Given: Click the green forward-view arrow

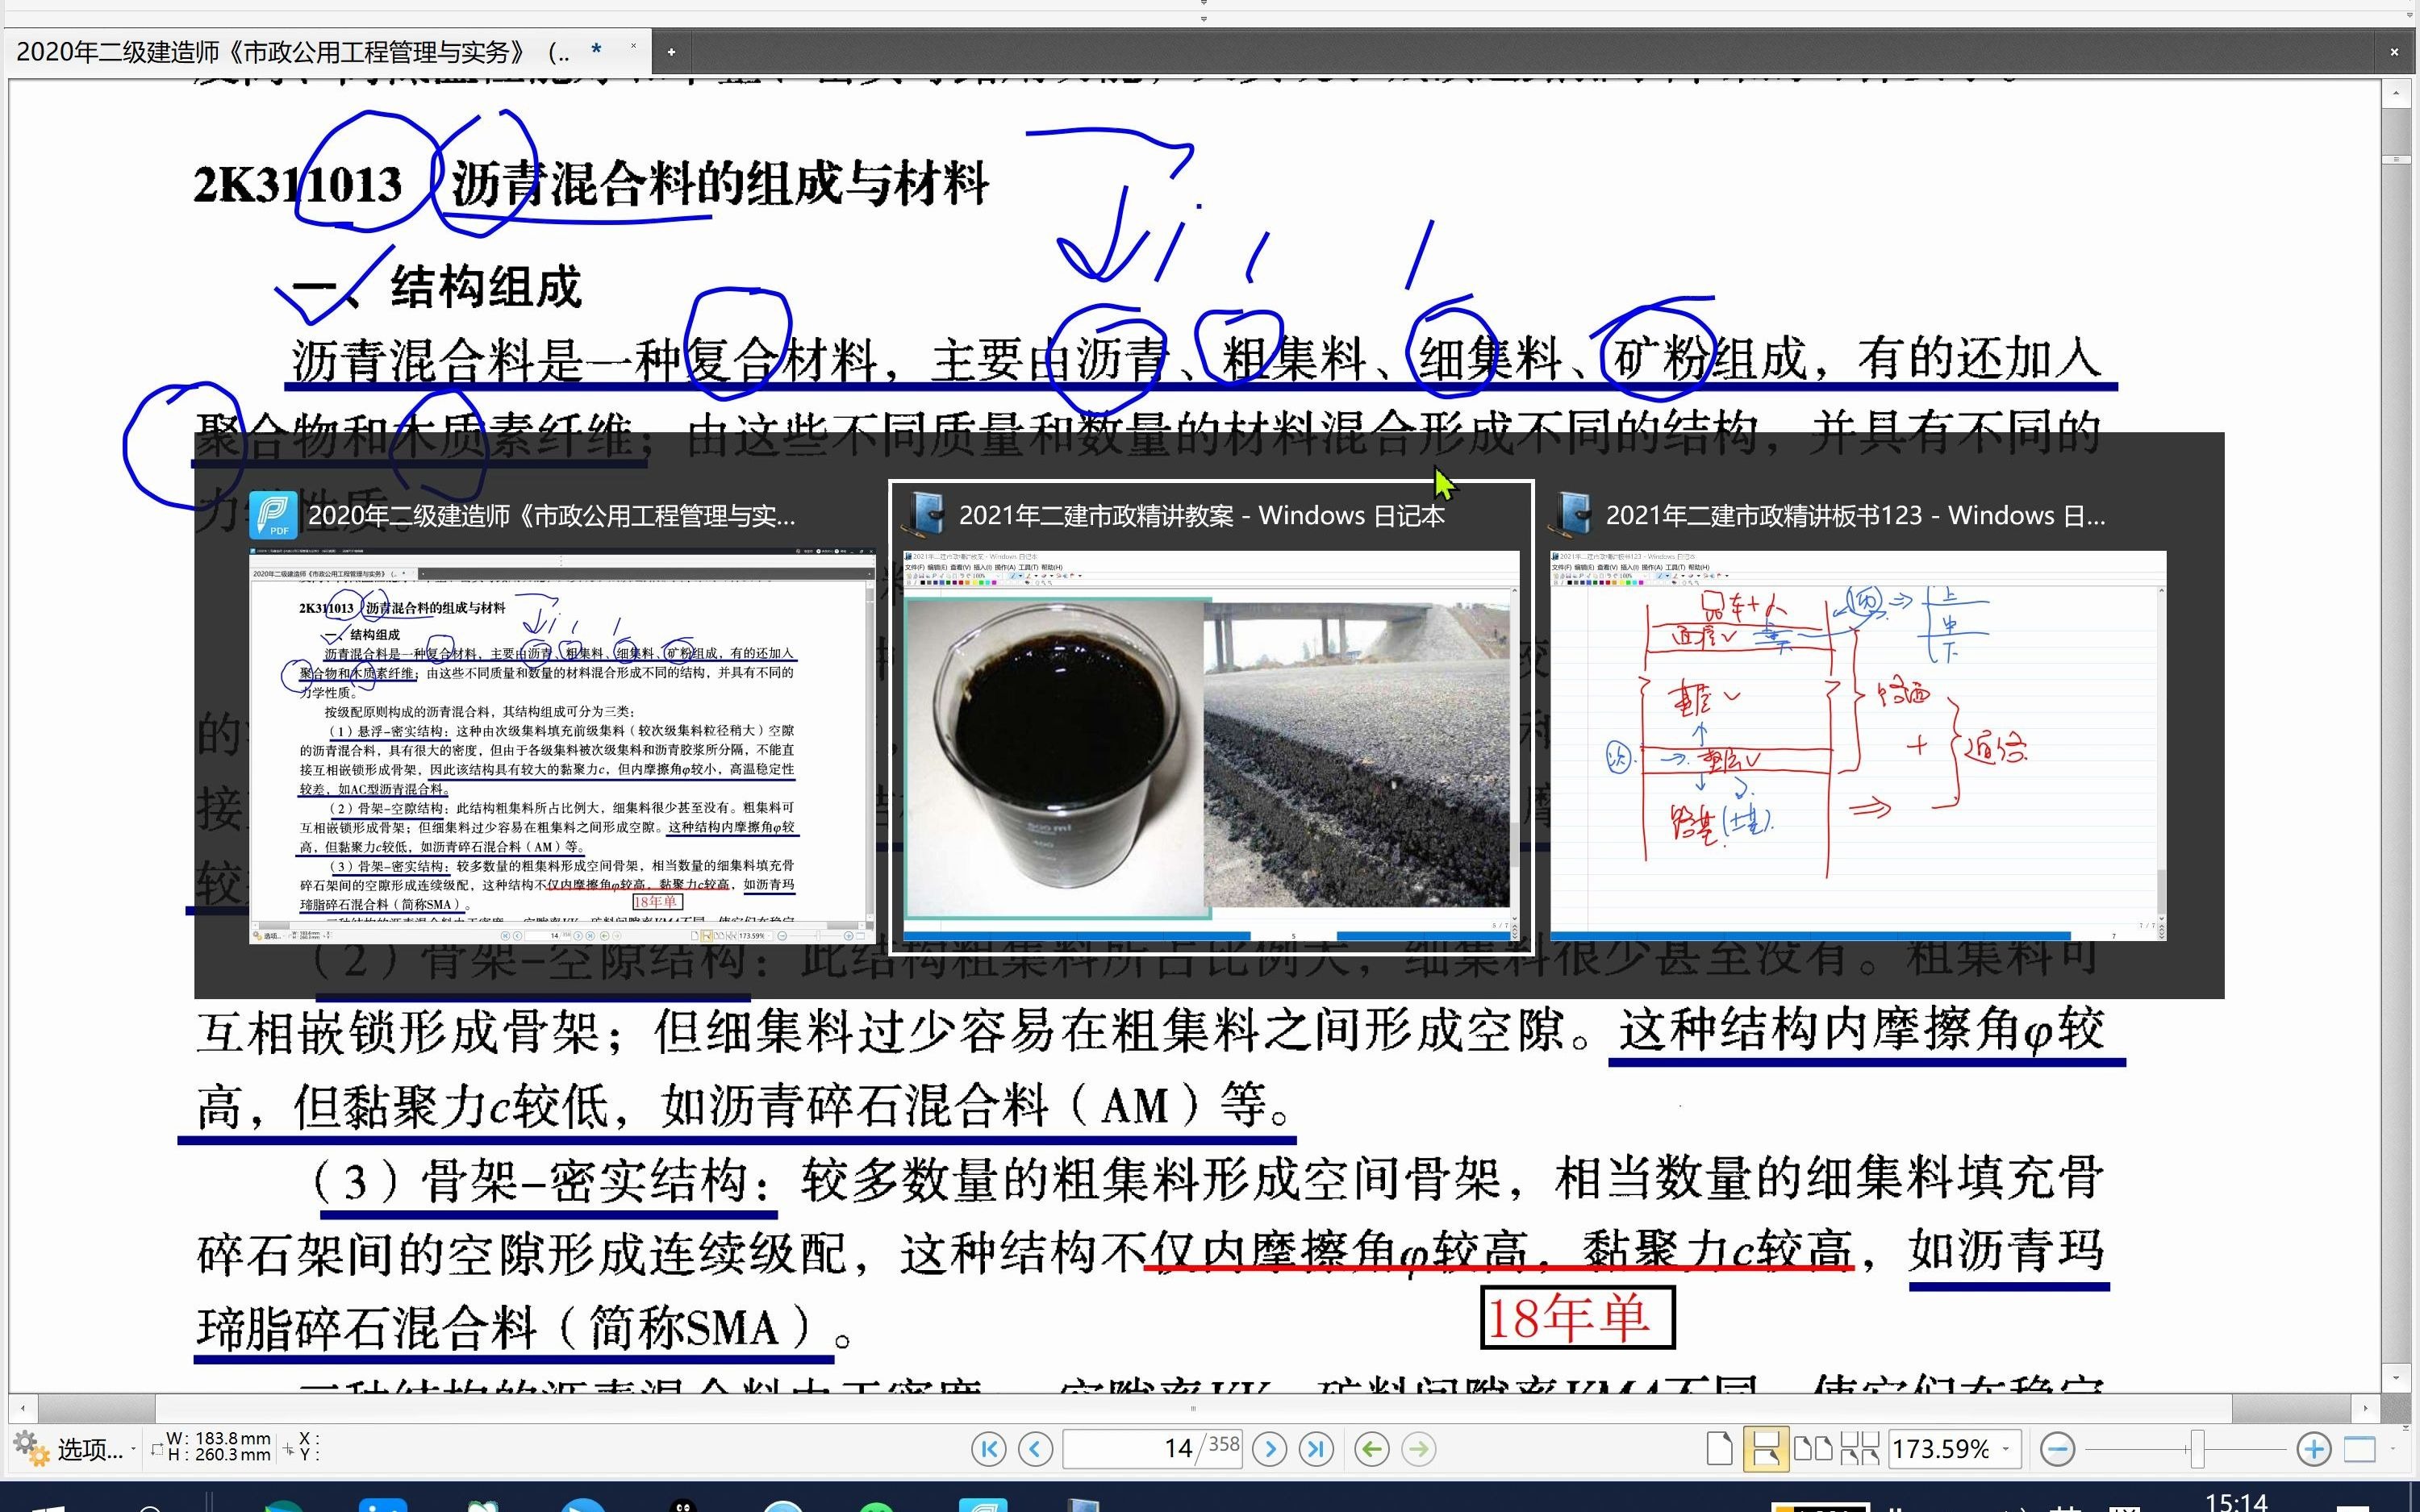Looking at the screenshot, I should click(1418, 1448).
